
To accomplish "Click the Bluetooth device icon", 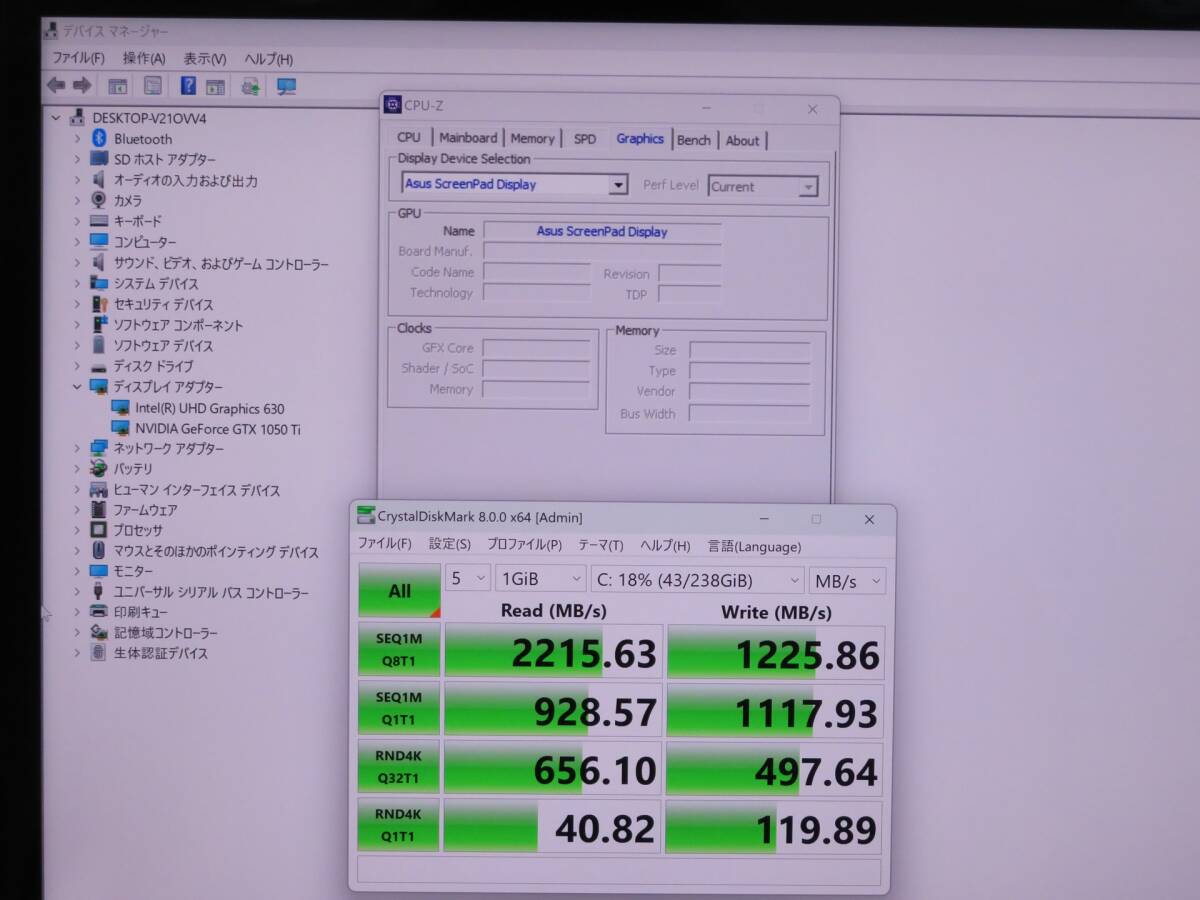I will [x=99, y=139].
